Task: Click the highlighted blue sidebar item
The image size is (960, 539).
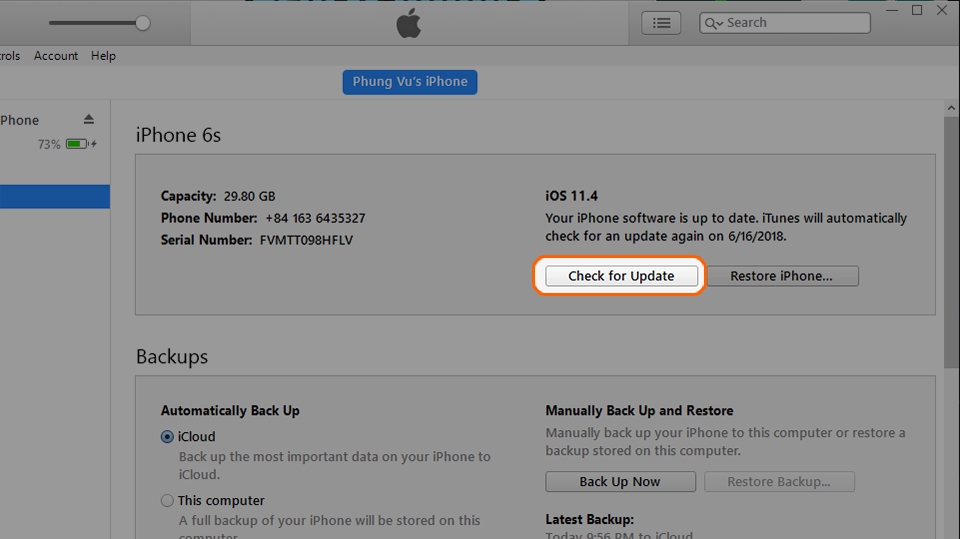Action: [54, 197]
